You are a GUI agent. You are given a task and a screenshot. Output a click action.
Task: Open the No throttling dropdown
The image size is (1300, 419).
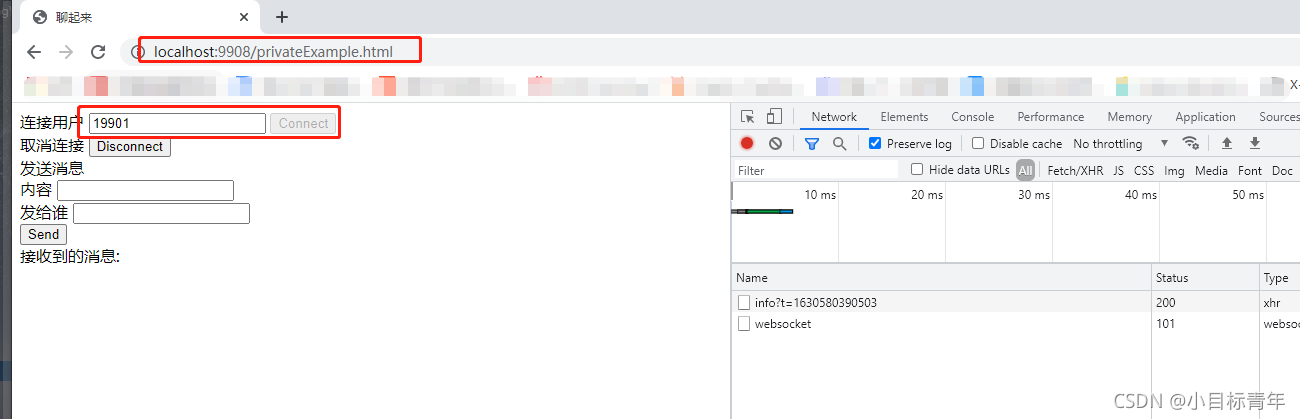click(1120, 143)
